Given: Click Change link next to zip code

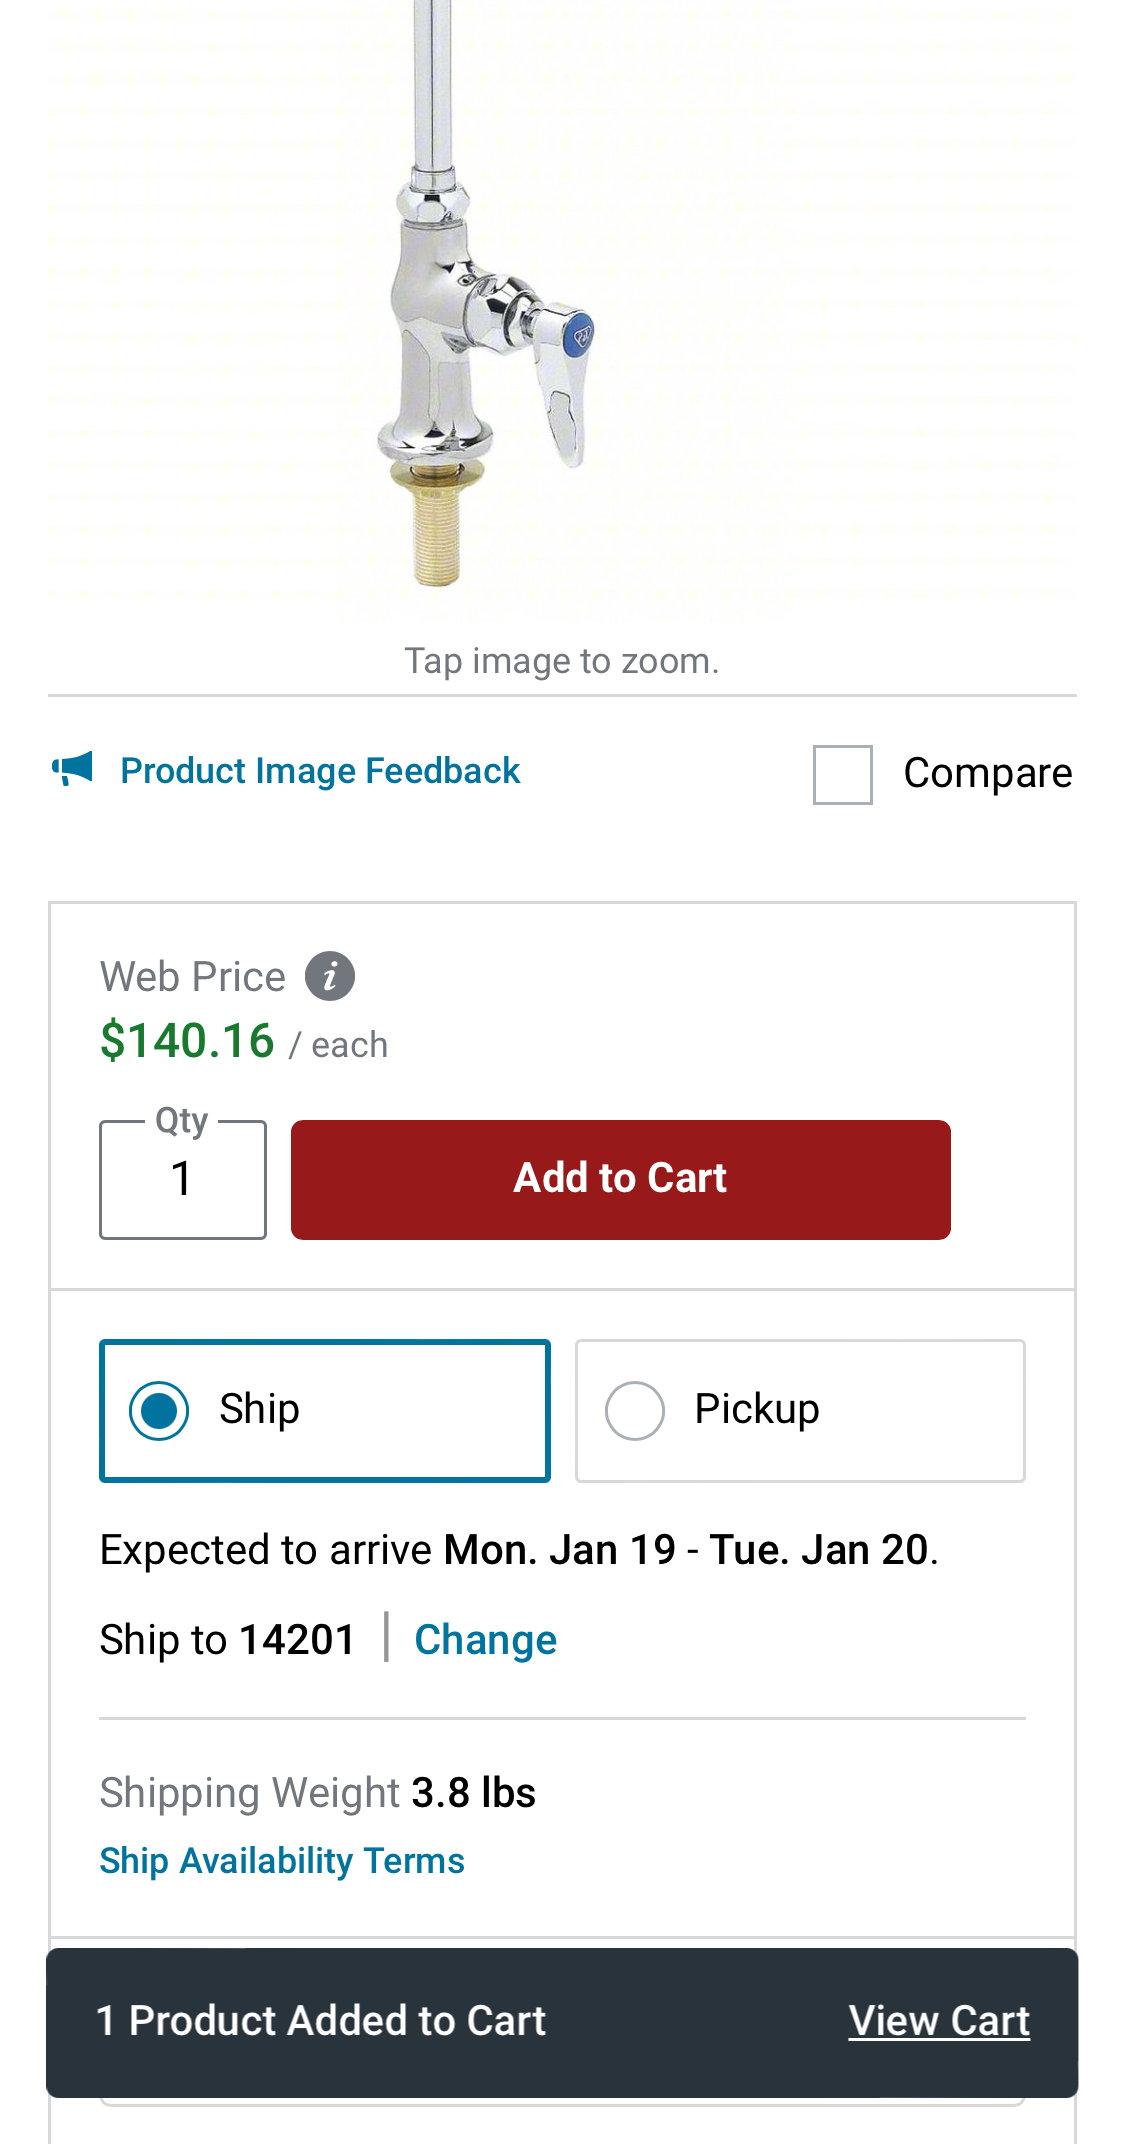Looking at the screenshot, I should click(485, 1640).
